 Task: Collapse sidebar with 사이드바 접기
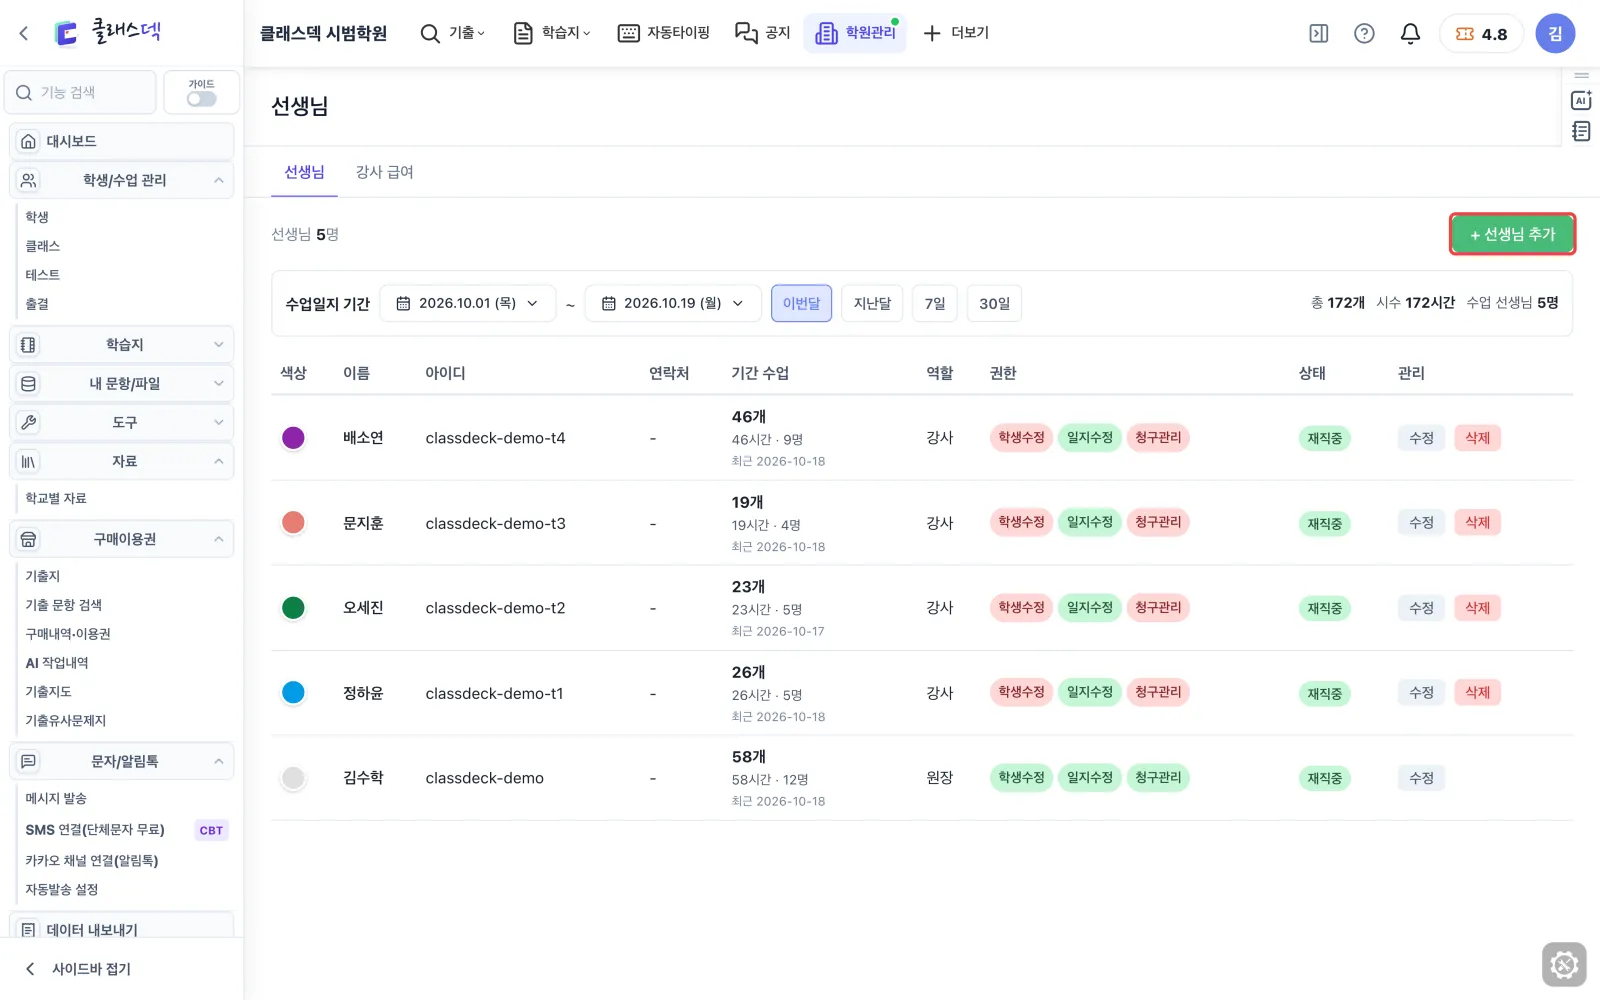(x=78, y=968)
